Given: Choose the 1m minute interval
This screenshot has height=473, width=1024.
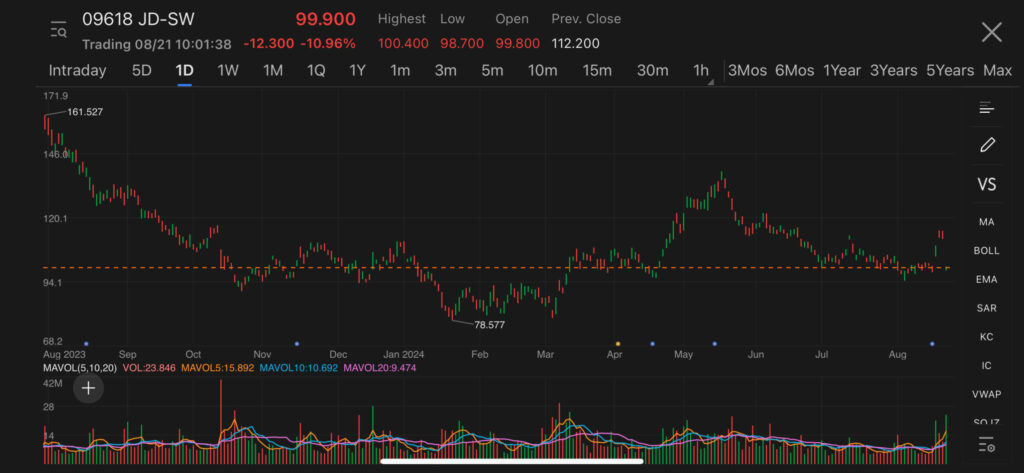Looking at the screenshot, I should 400,71.
